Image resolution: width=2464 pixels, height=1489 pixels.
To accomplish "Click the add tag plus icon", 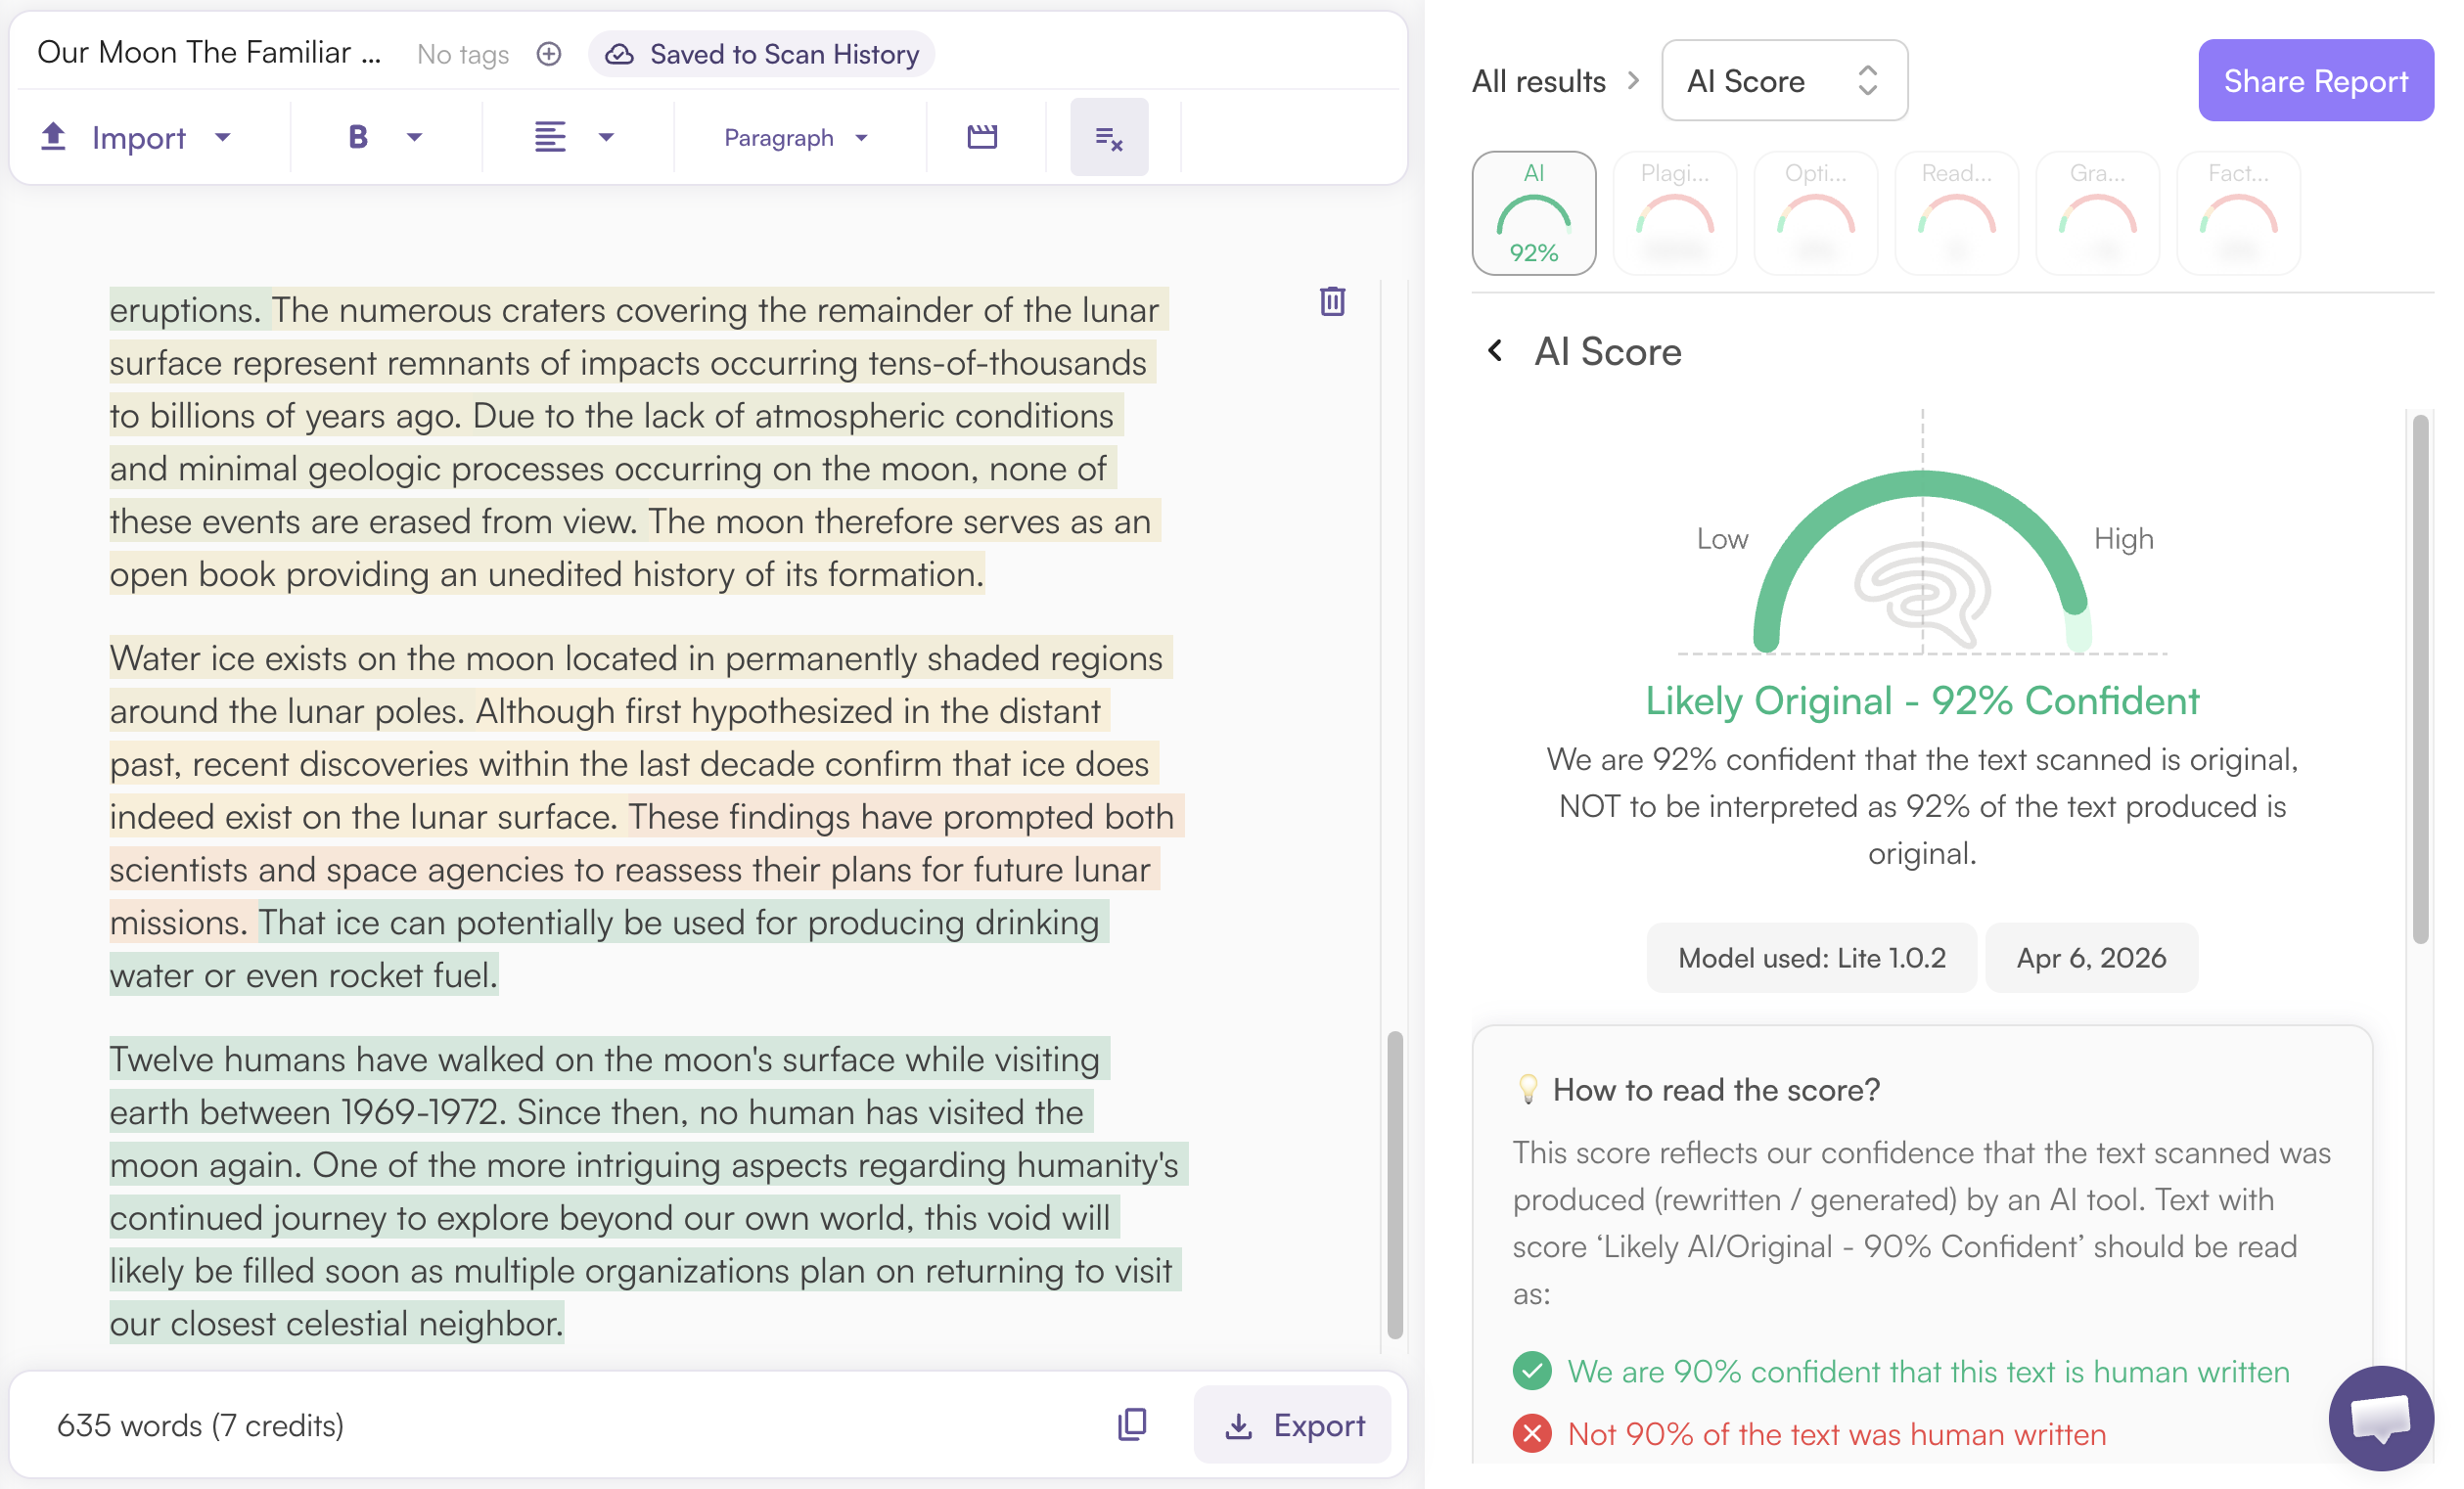I will click(548, 54).
